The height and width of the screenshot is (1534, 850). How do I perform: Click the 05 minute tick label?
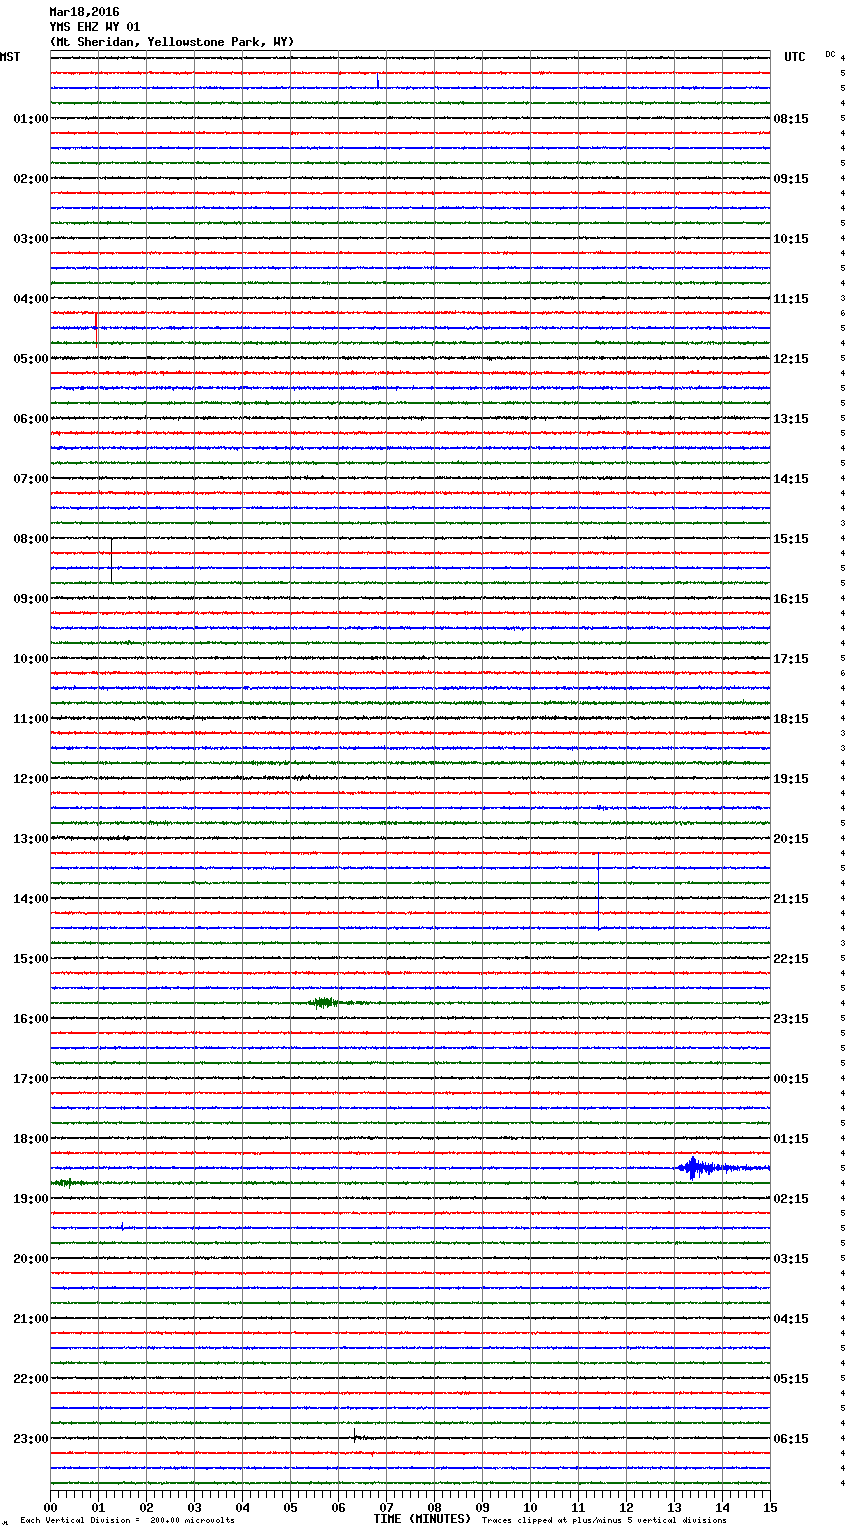coord(290,1507)
